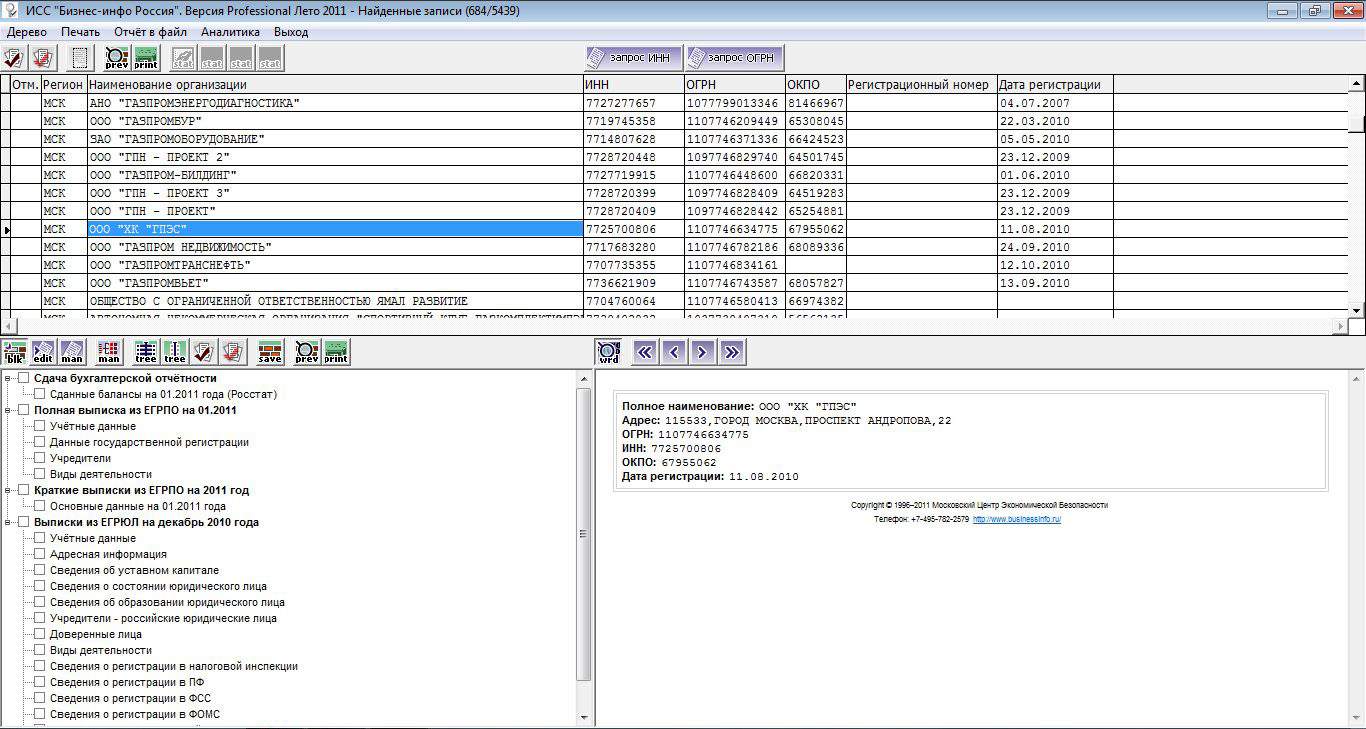This screenshot has width=1366, height=729.
Task: Go to previous record with single-left arrow
Action: point(674,352)
